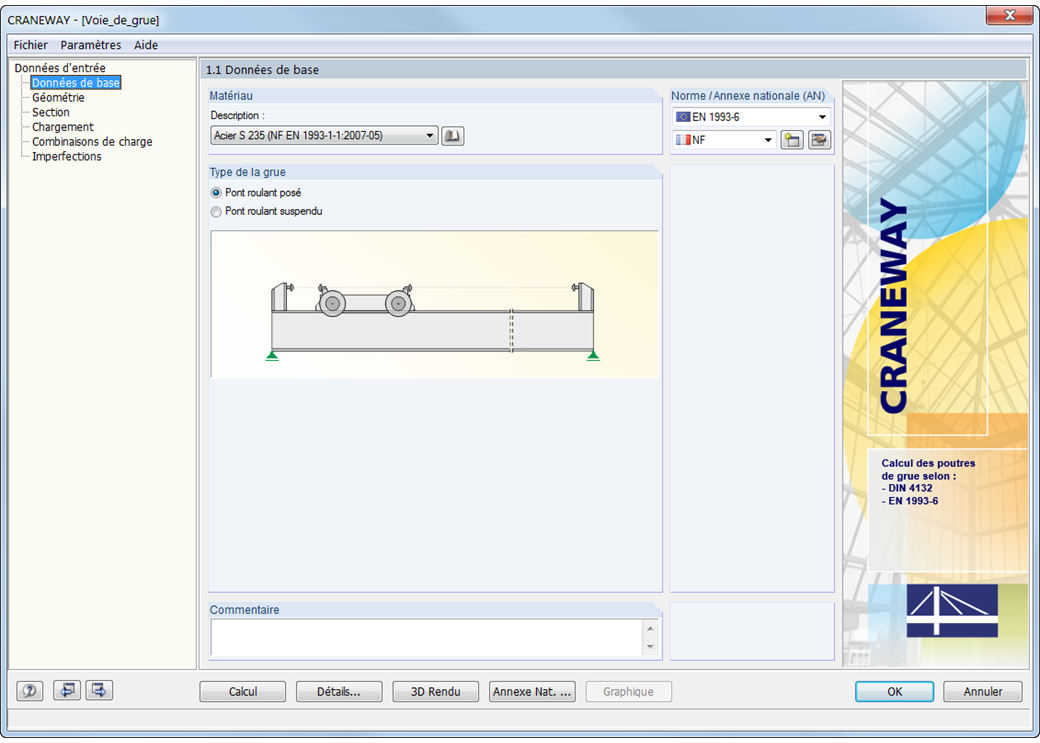Click the OK button
This screenshot has width=1040, height=743.
coord(894,691)
